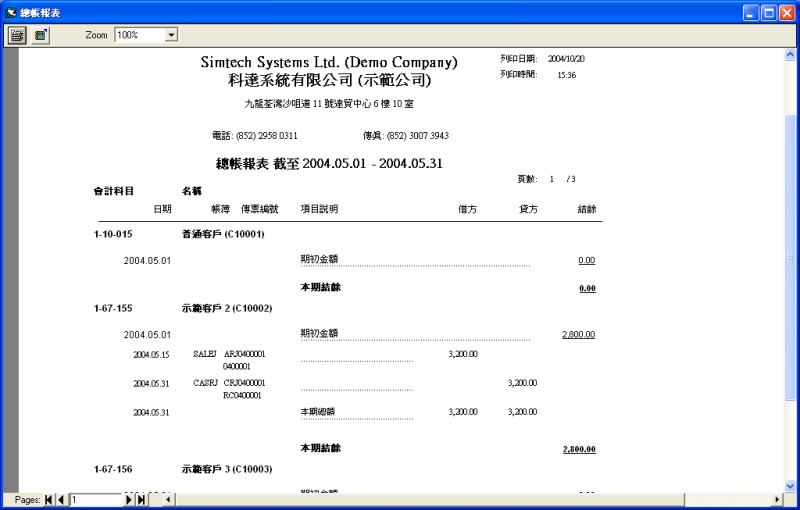The height and width of the screenshot is (510, 800).
Task: Click voucher number ARJ0400001
Action: coord(244,353)
